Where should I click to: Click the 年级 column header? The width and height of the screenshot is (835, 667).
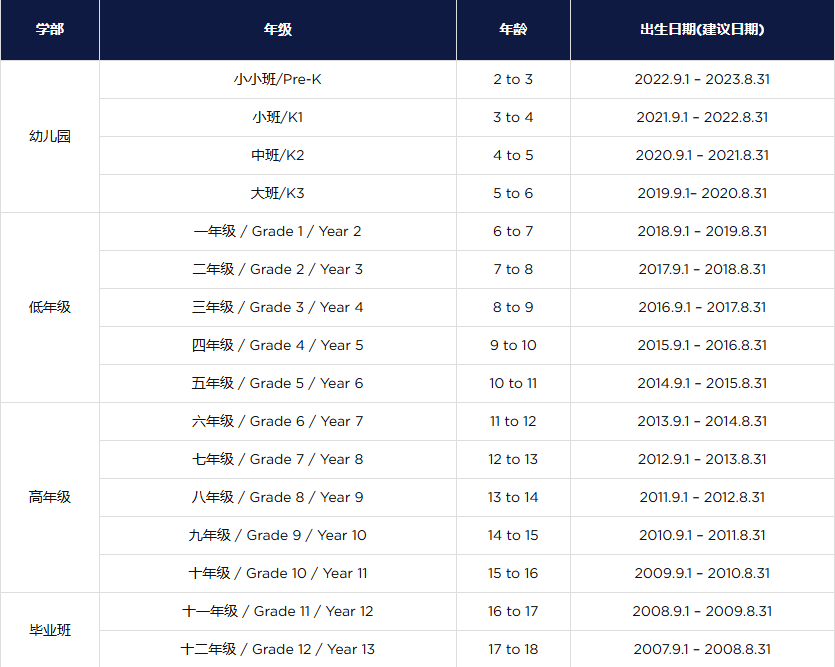277,30
